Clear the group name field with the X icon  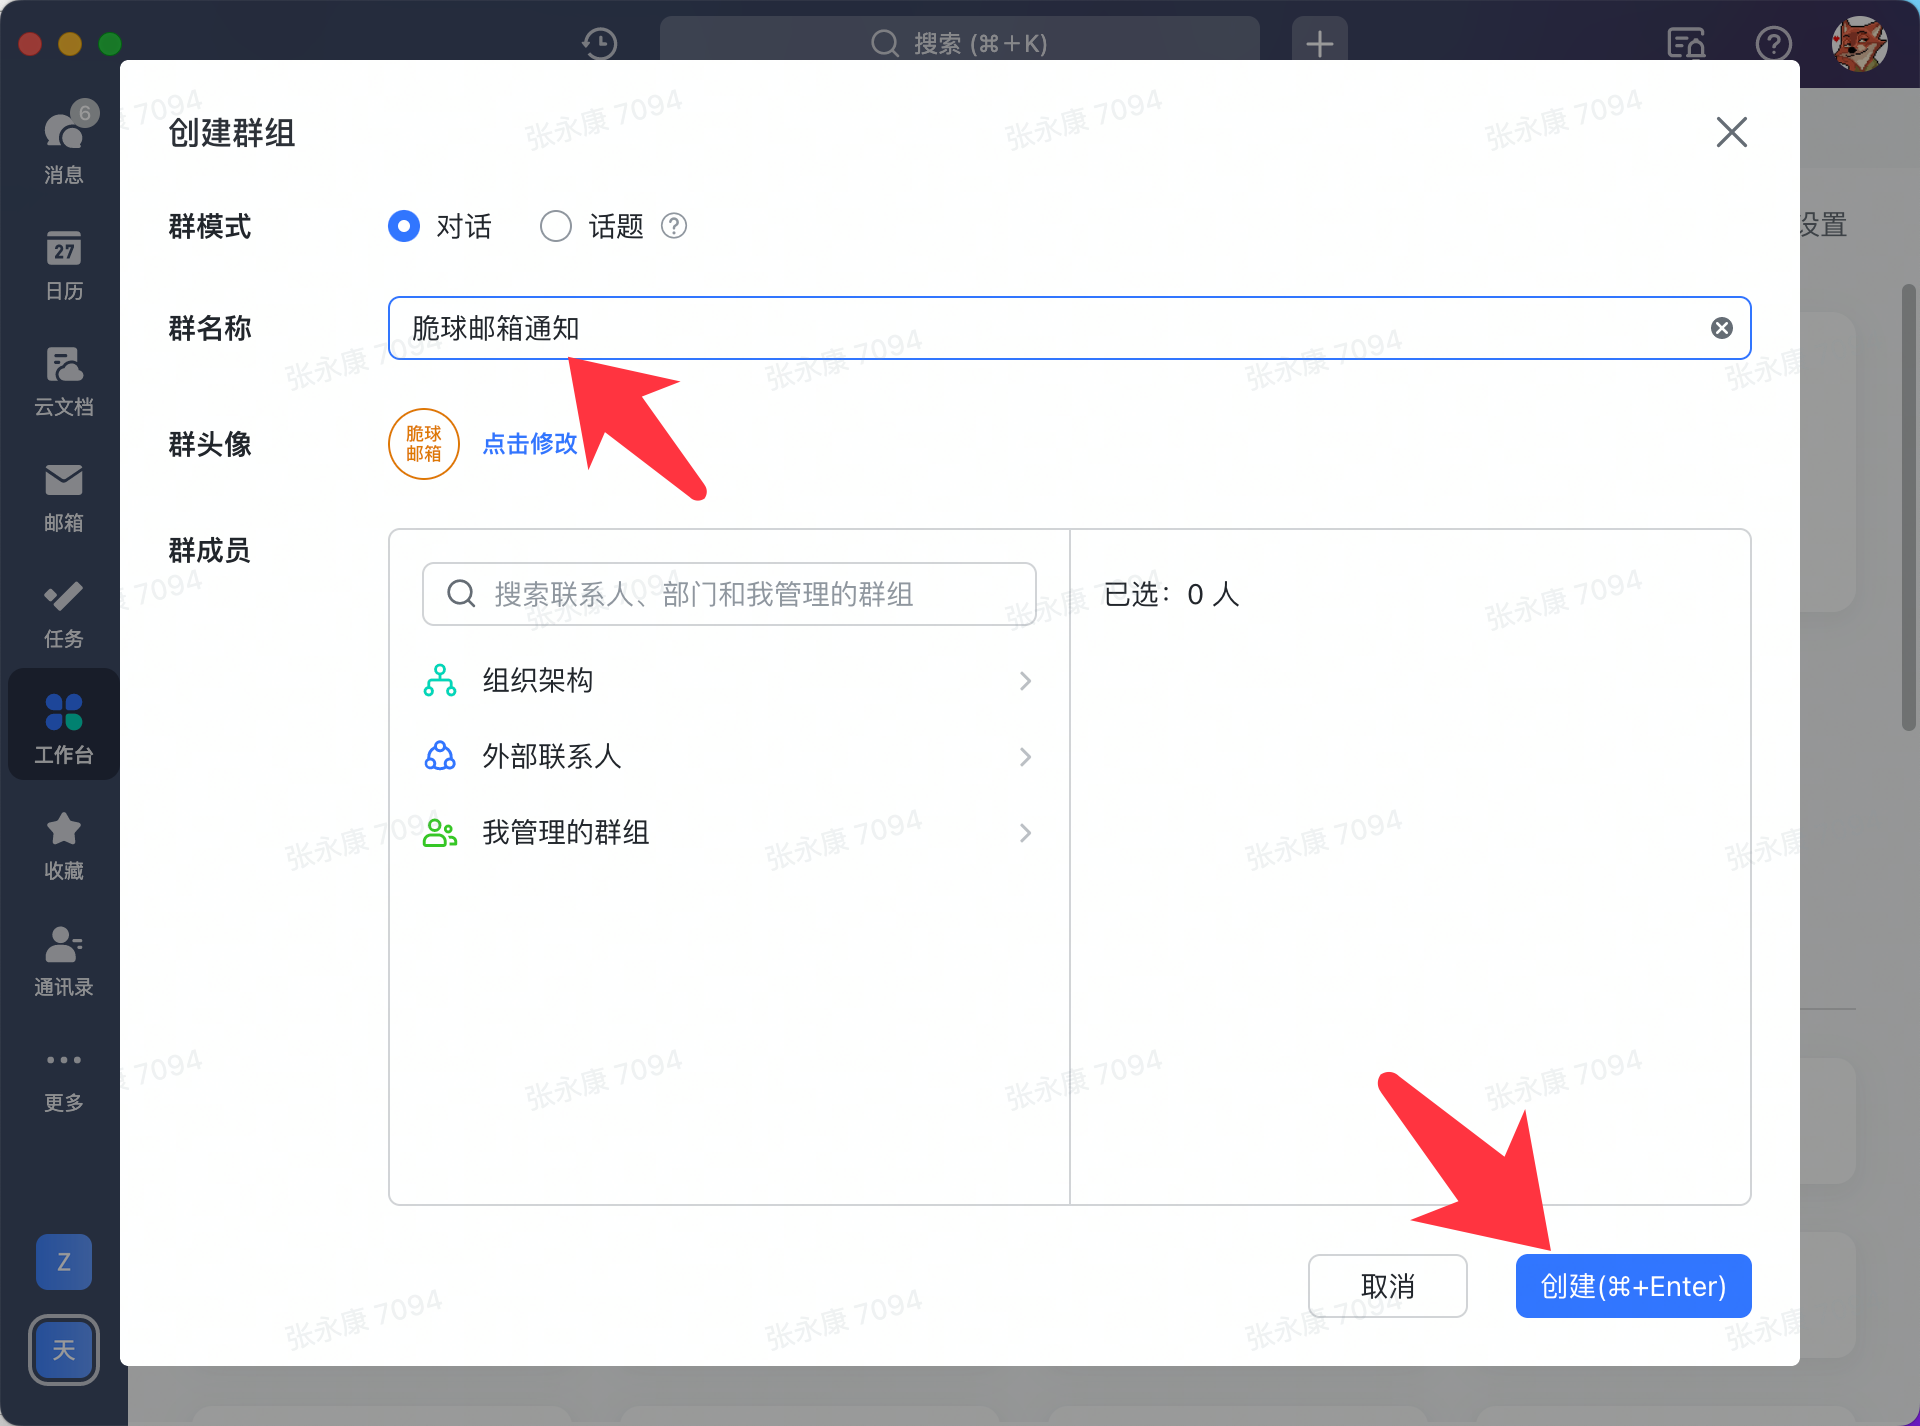point(1722,328)
